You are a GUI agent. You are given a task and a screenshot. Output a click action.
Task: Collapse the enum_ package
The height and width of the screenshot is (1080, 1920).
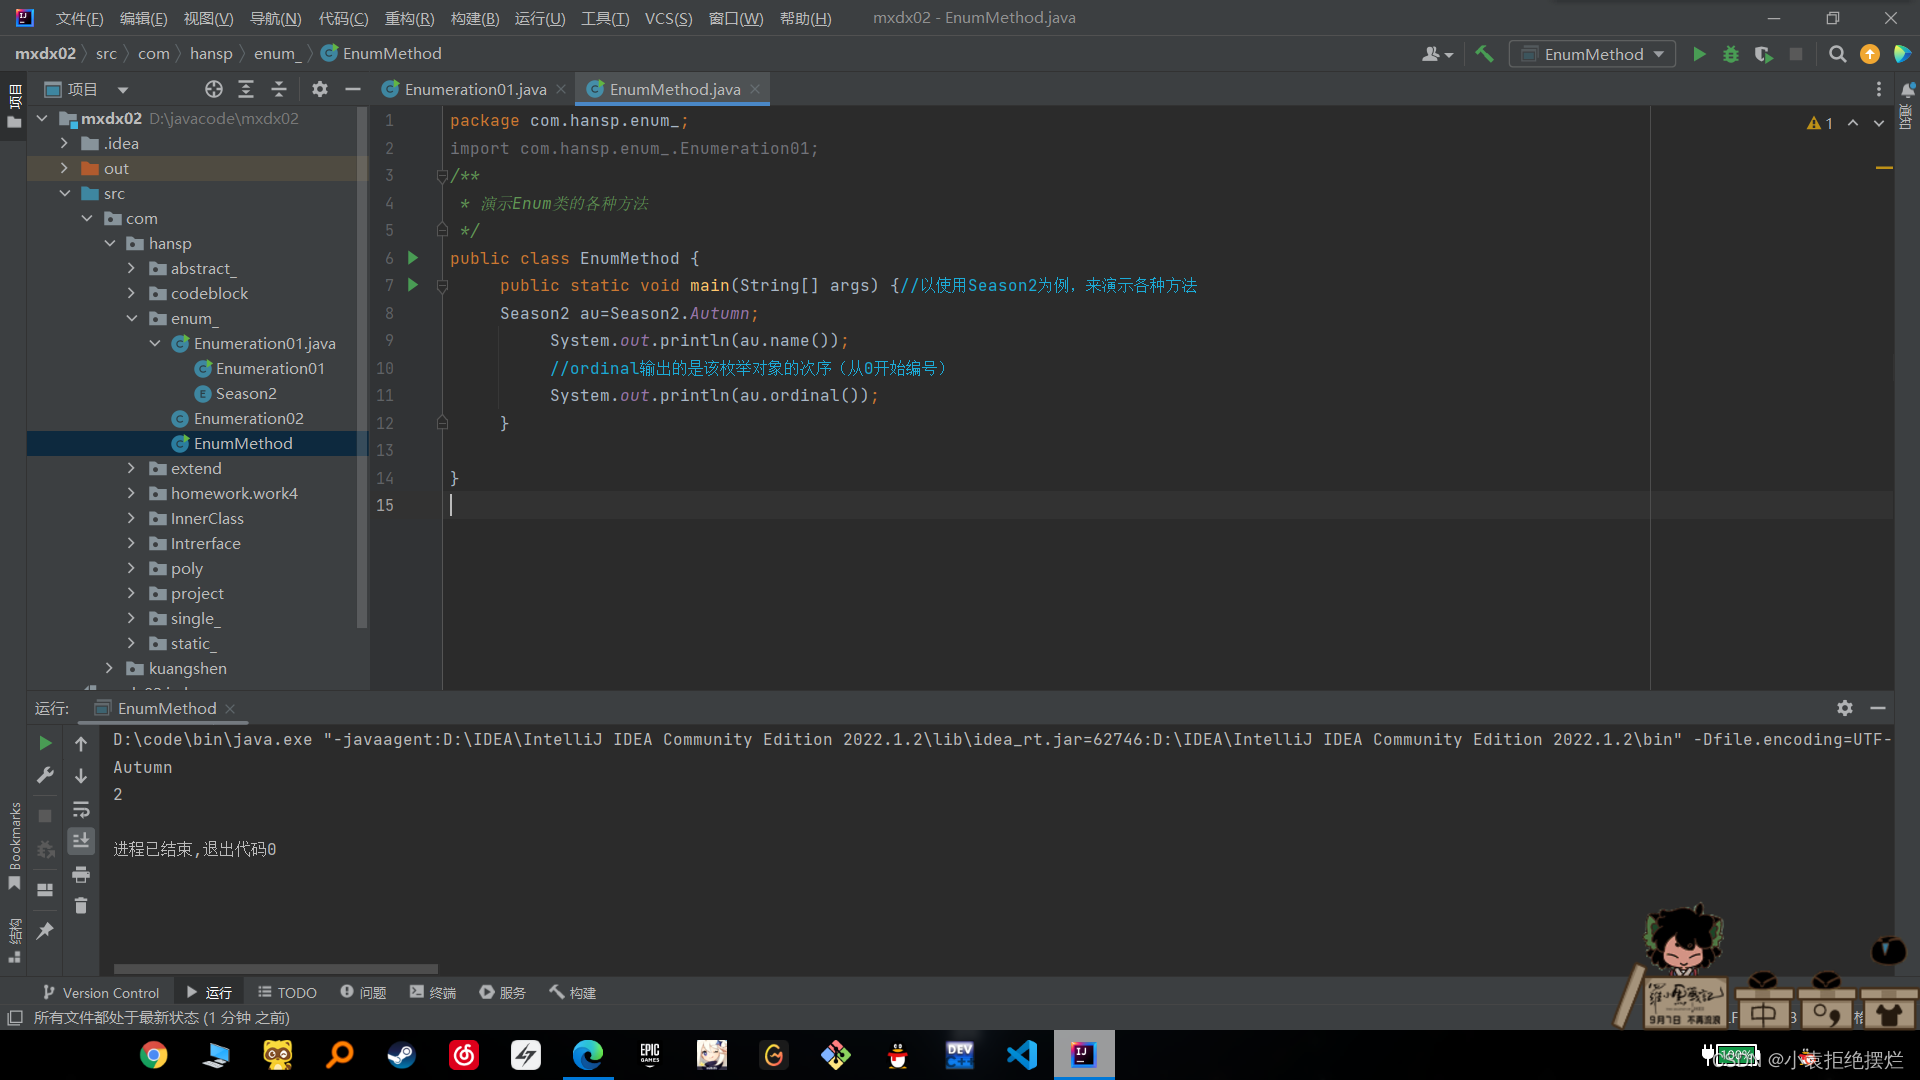(x=131, y=318)
